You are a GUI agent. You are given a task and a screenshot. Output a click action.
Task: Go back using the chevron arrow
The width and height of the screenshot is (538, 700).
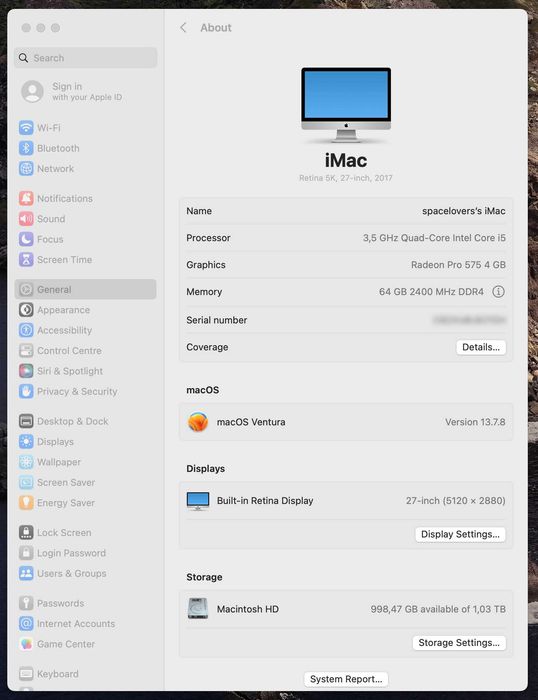click(183, 28)
